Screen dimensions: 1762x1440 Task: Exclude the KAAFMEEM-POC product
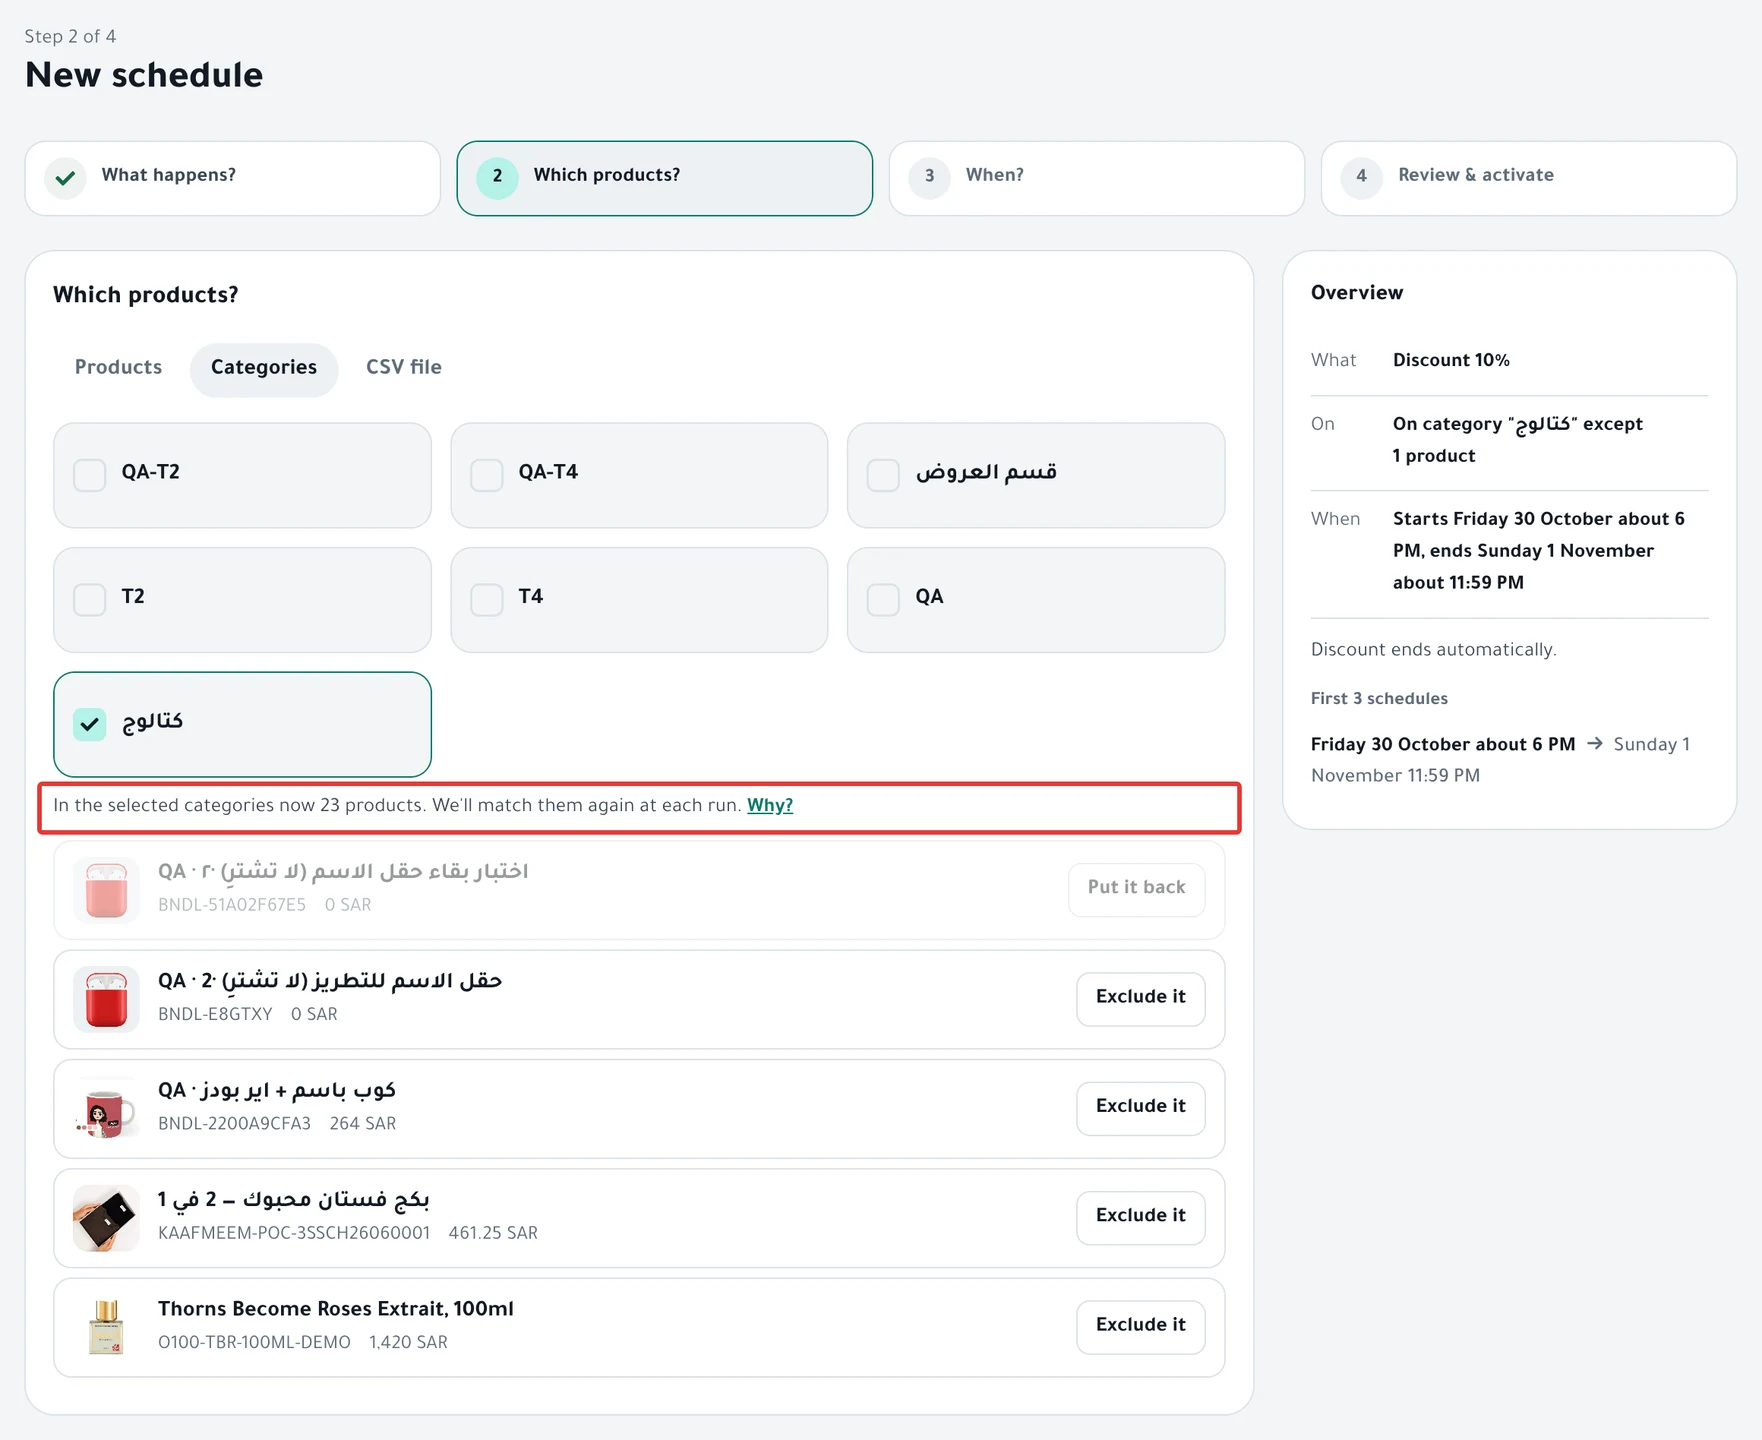point(1141,1217)
